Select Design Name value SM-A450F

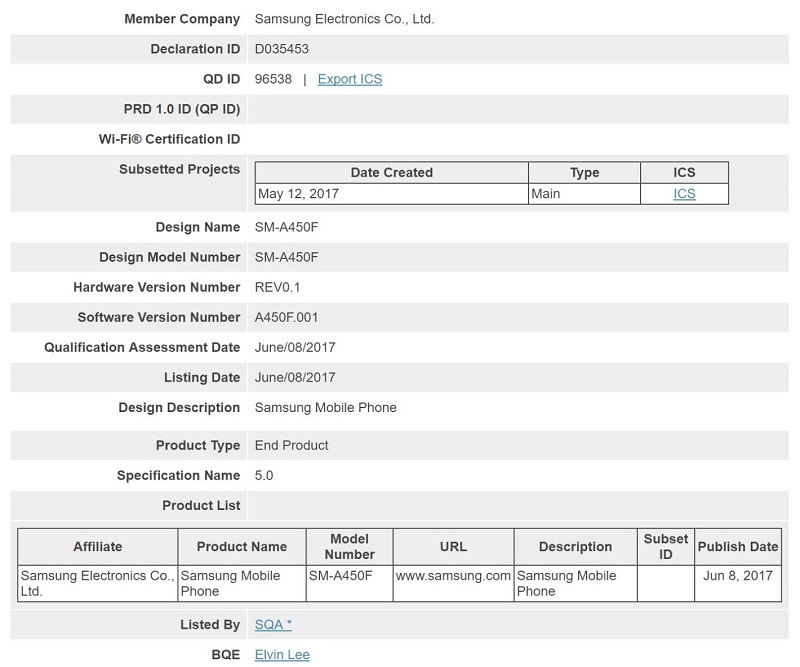286,227
